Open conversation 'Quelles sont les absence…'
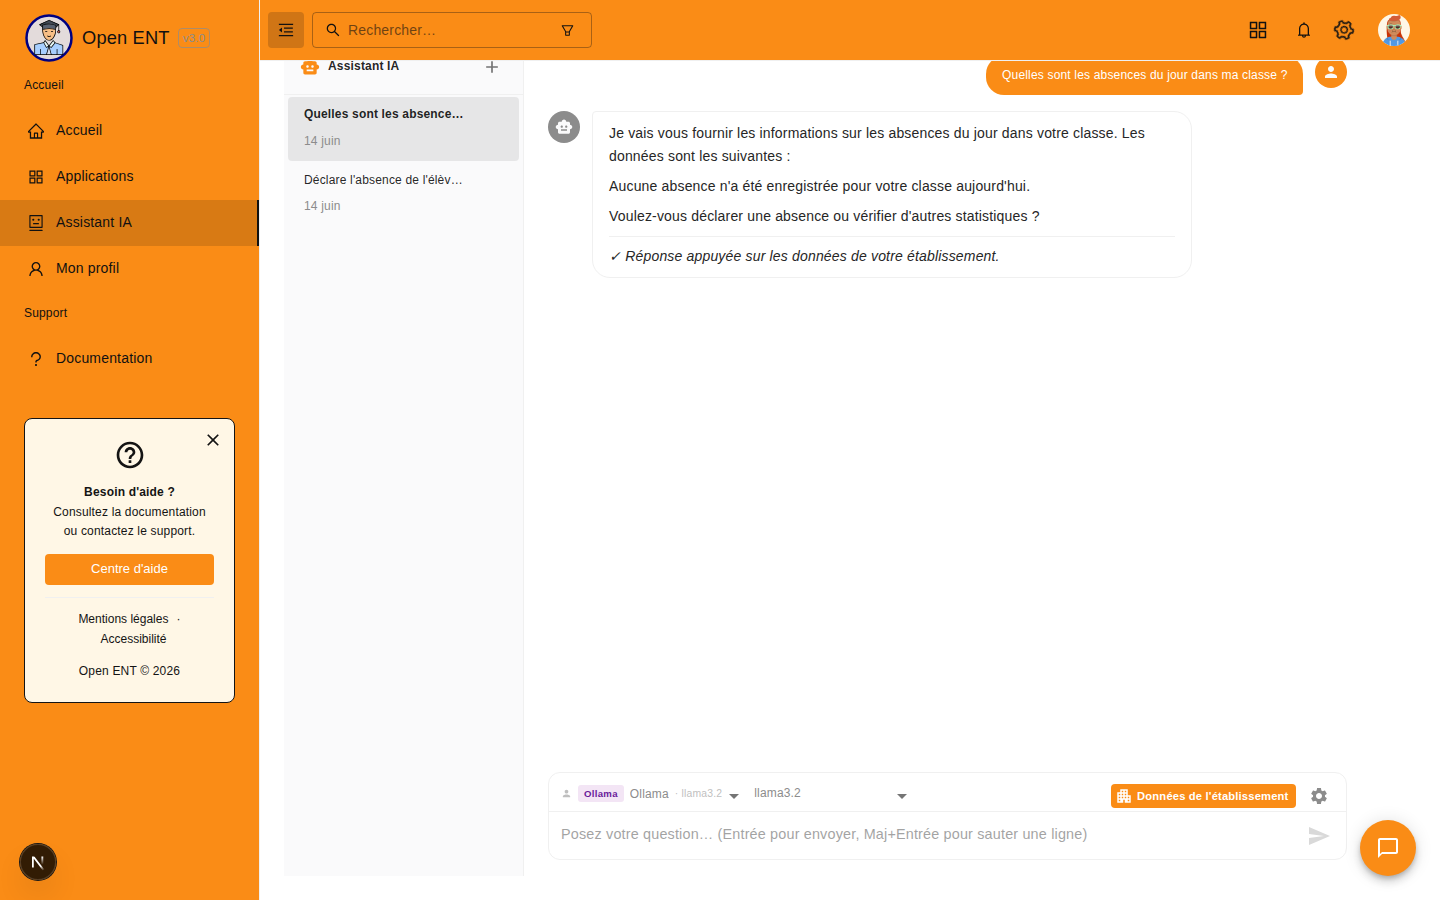The height and width of the screenshot is (900, 1440). point(403,128)
